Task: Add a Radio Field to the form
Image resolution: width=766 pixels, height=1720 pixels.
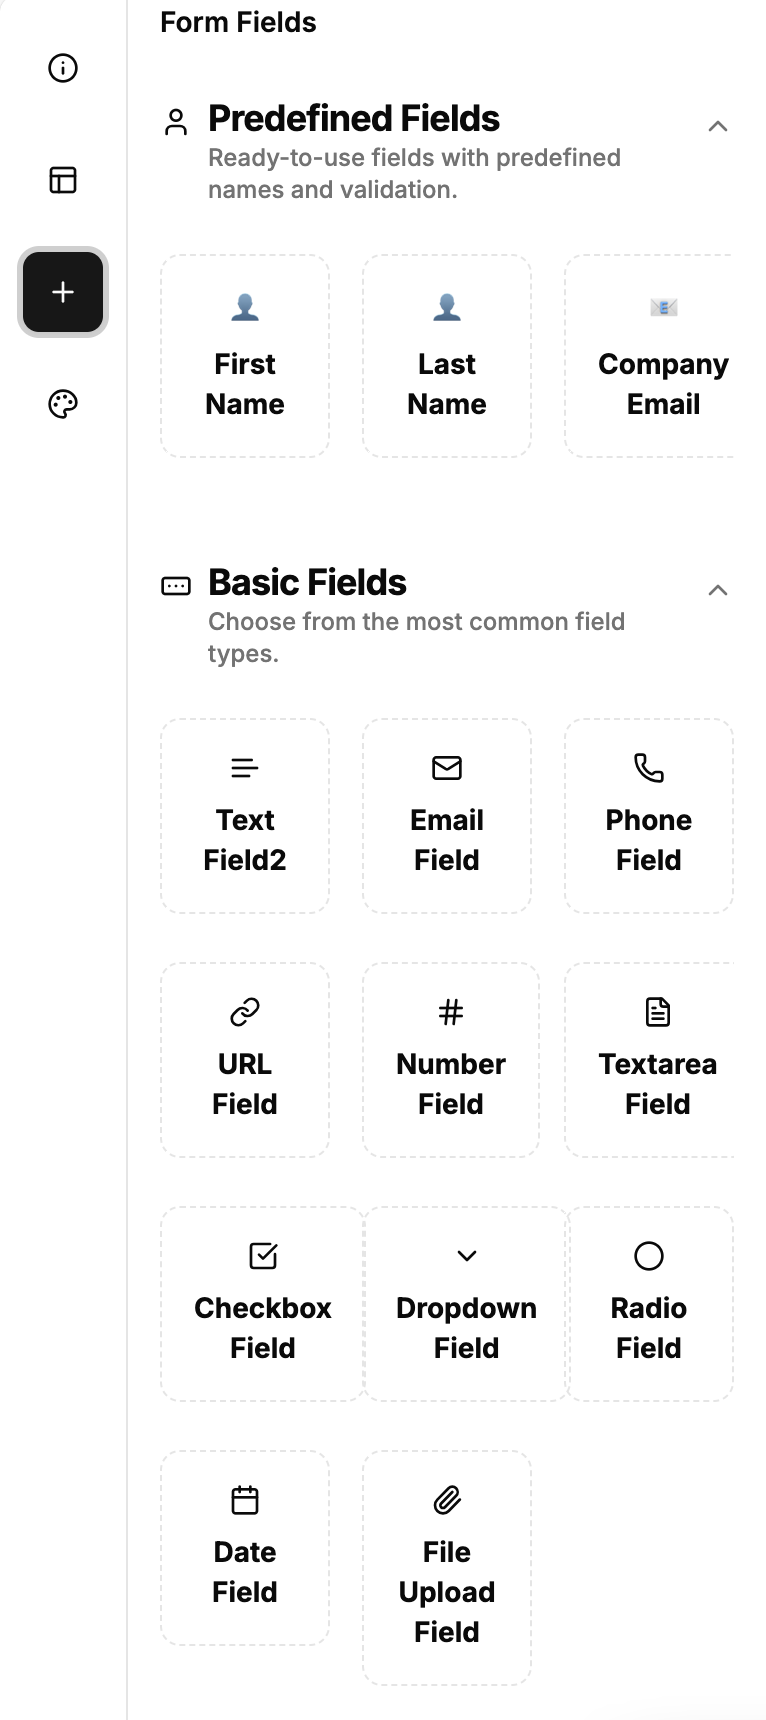Action: 650,1304
